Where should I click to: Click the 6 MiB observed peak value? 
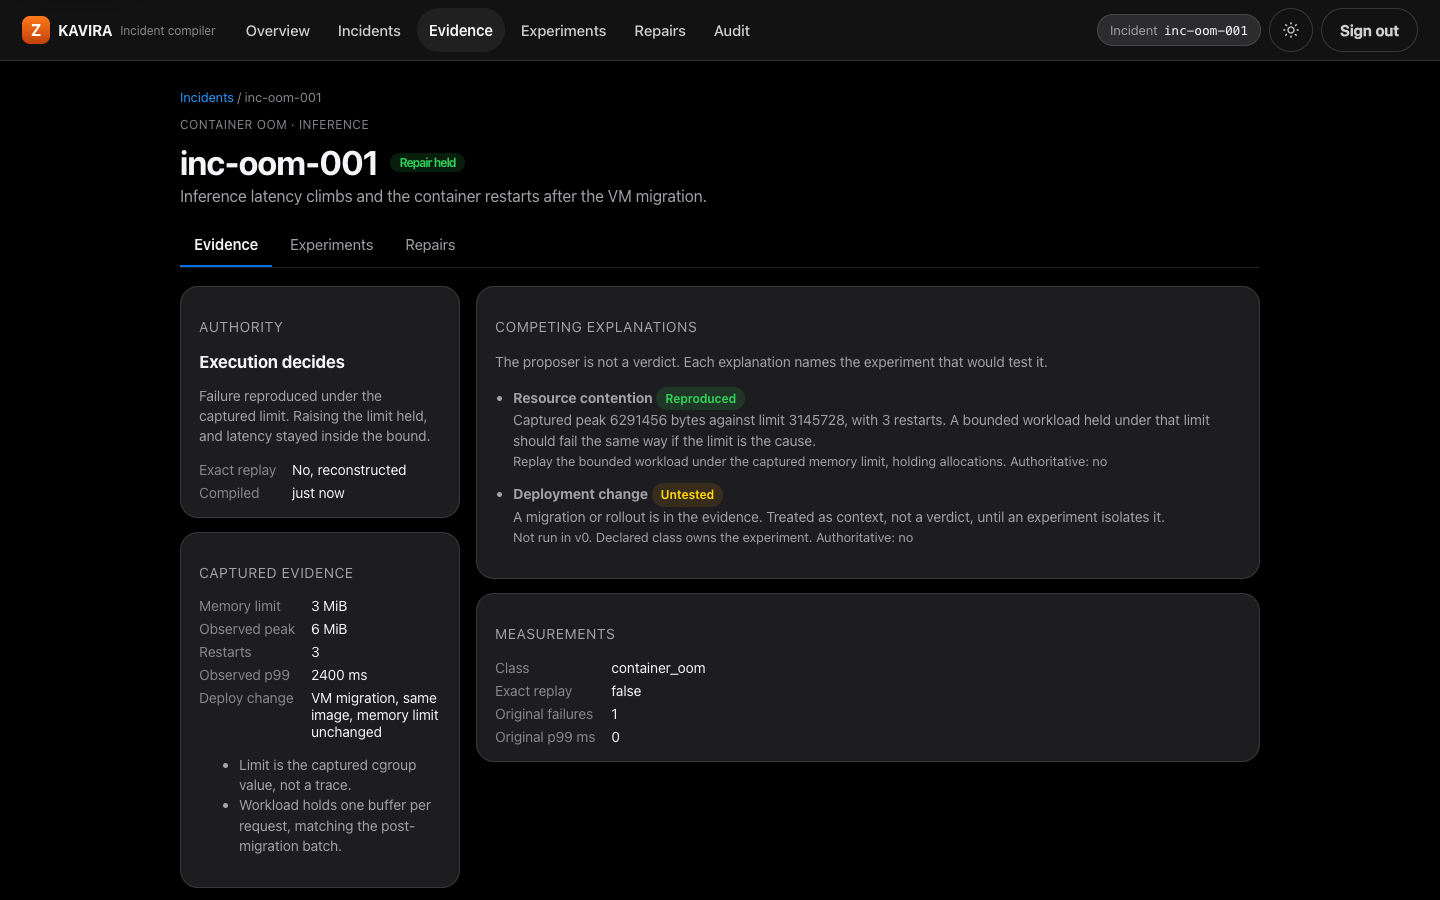[329, 629]
